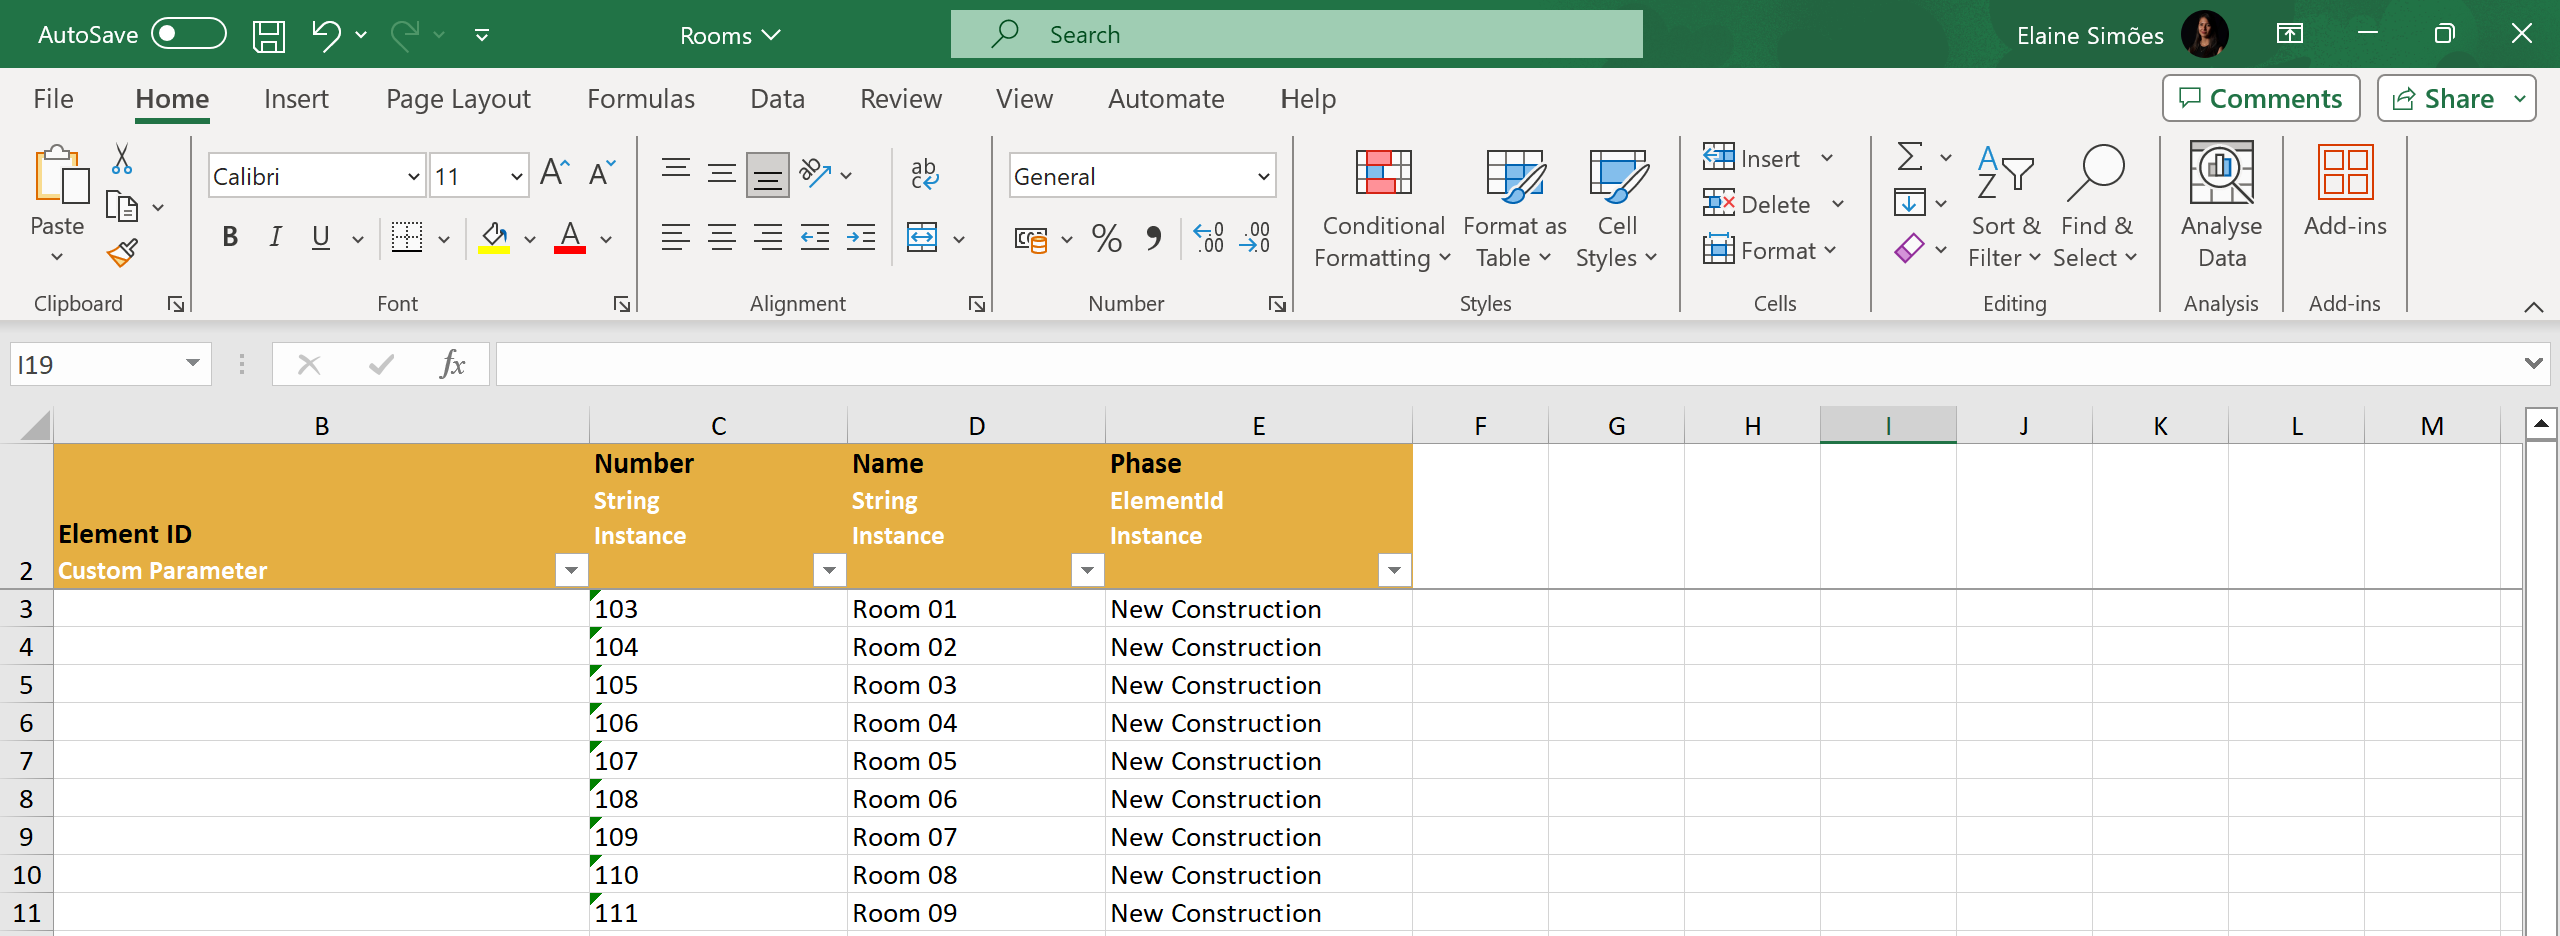
Task: Expand the Calibri font name dropdown
Action: (x=413, y=177)
